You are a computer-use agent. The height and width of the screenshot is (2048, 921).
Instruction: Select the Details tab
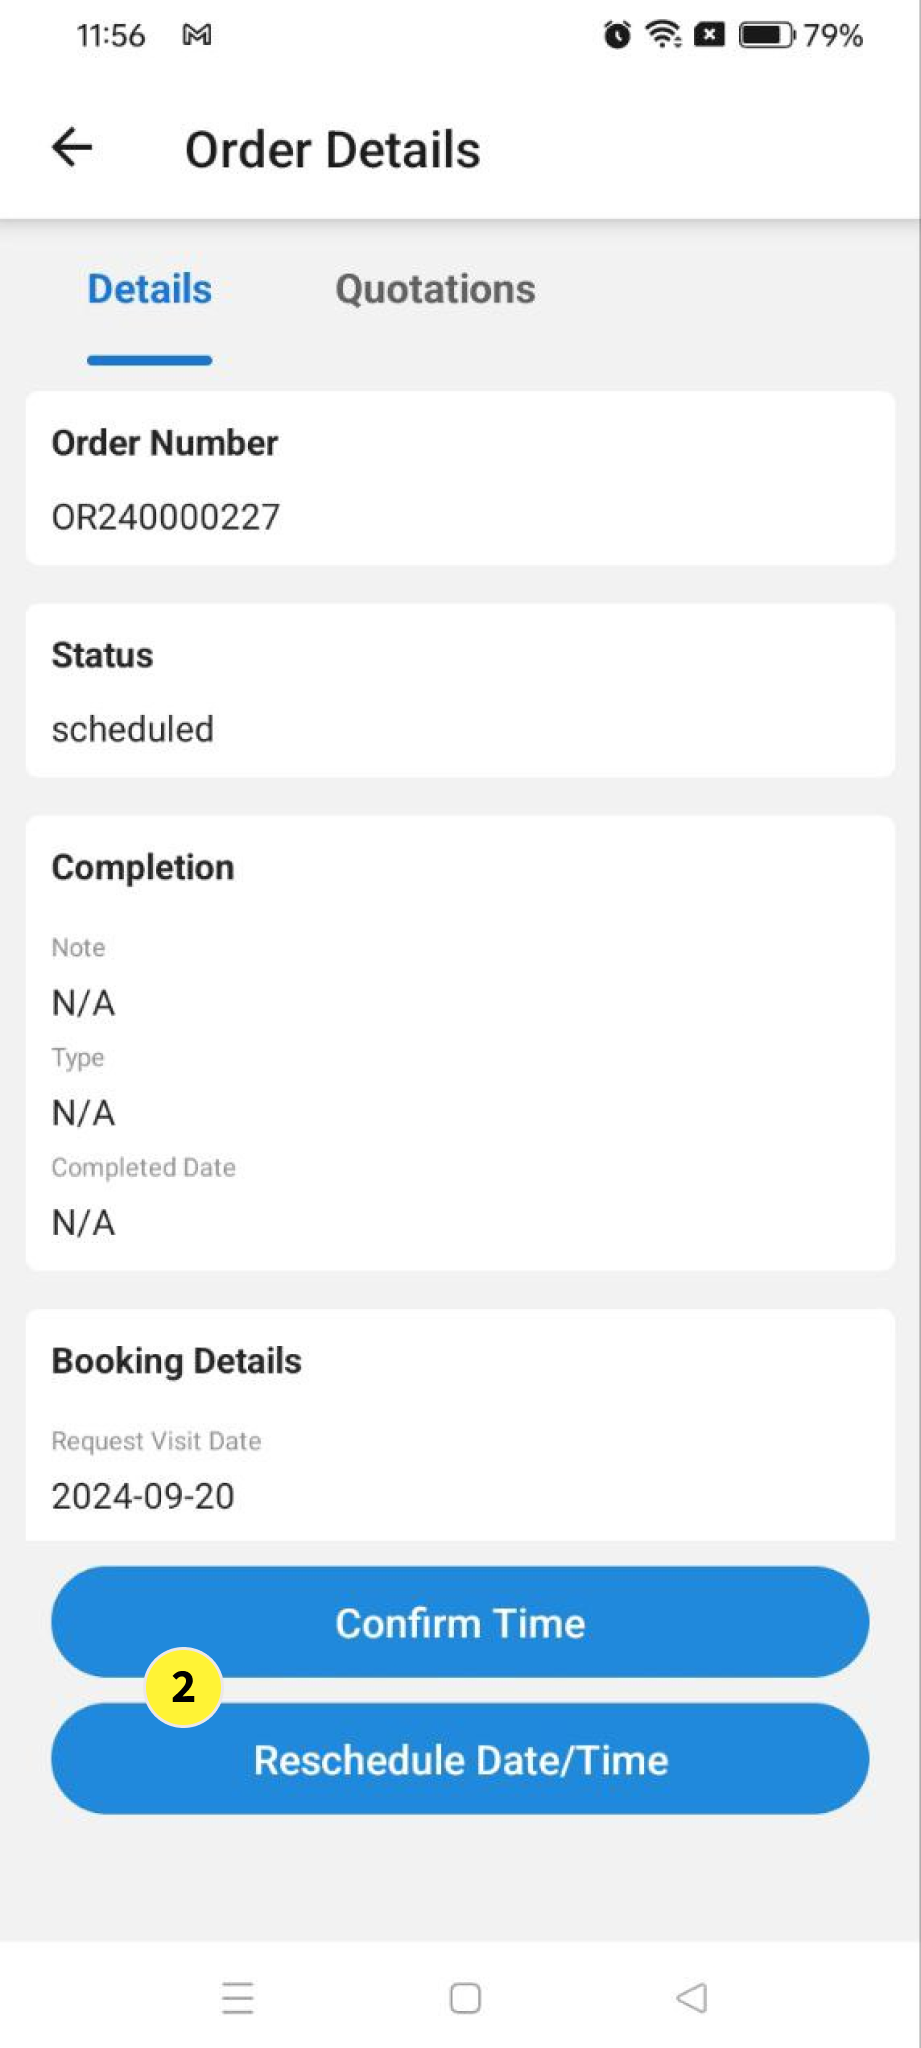click(150, 289)
